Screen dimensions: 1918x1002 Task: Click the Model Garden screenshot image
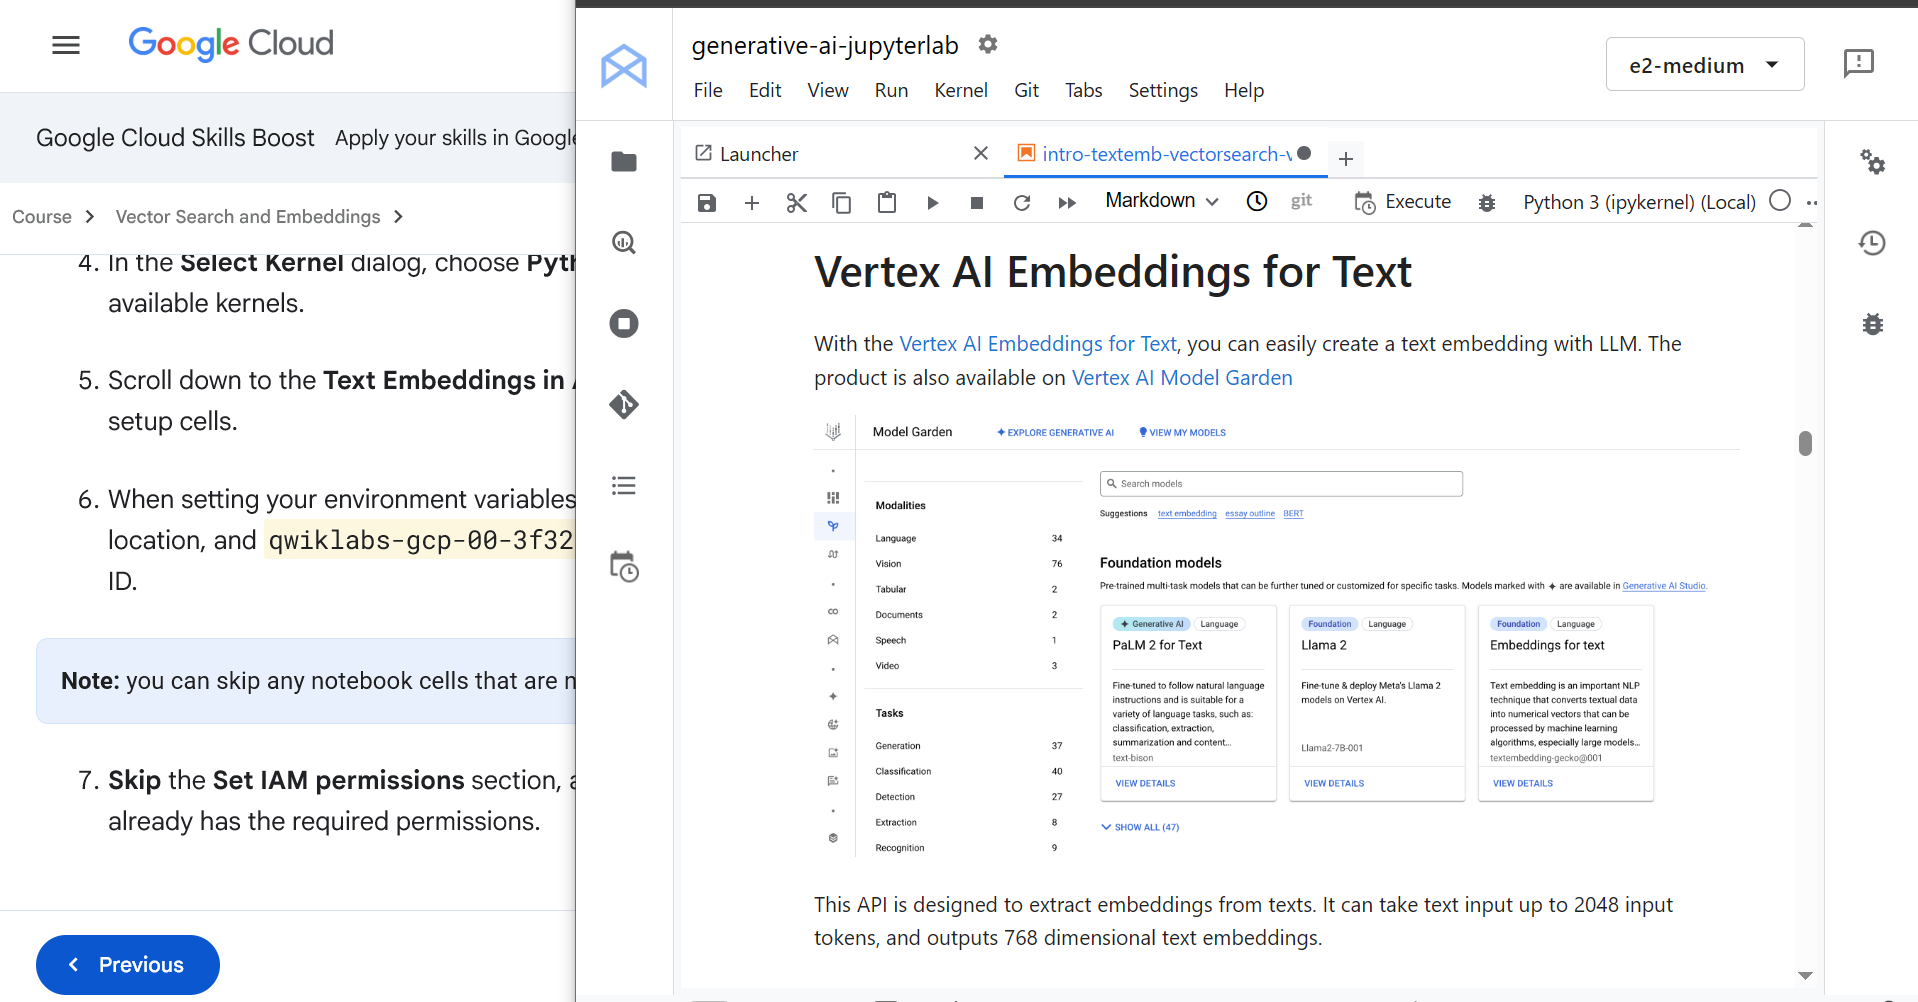tap(1277, 637)
